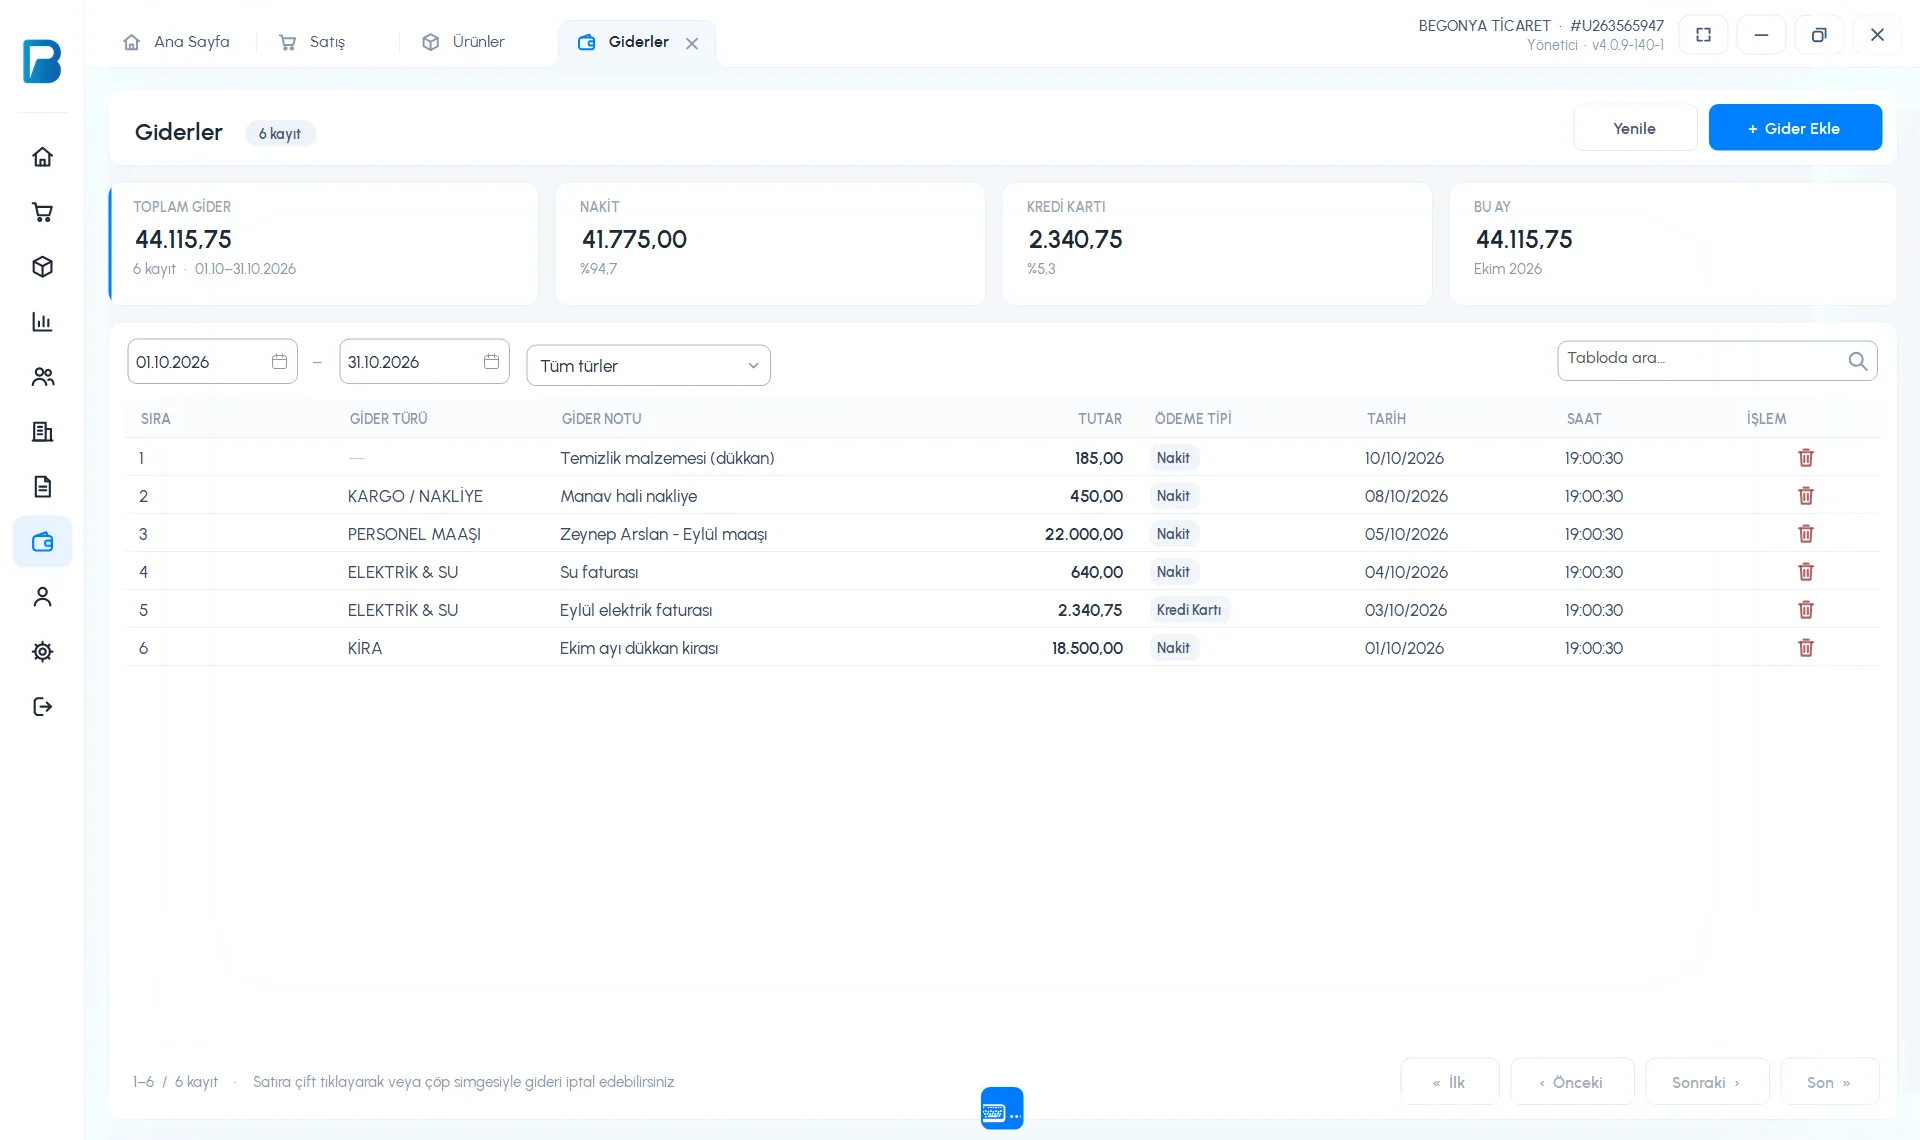
Task: Sort by the TARİH column header
Action: 1386,419
